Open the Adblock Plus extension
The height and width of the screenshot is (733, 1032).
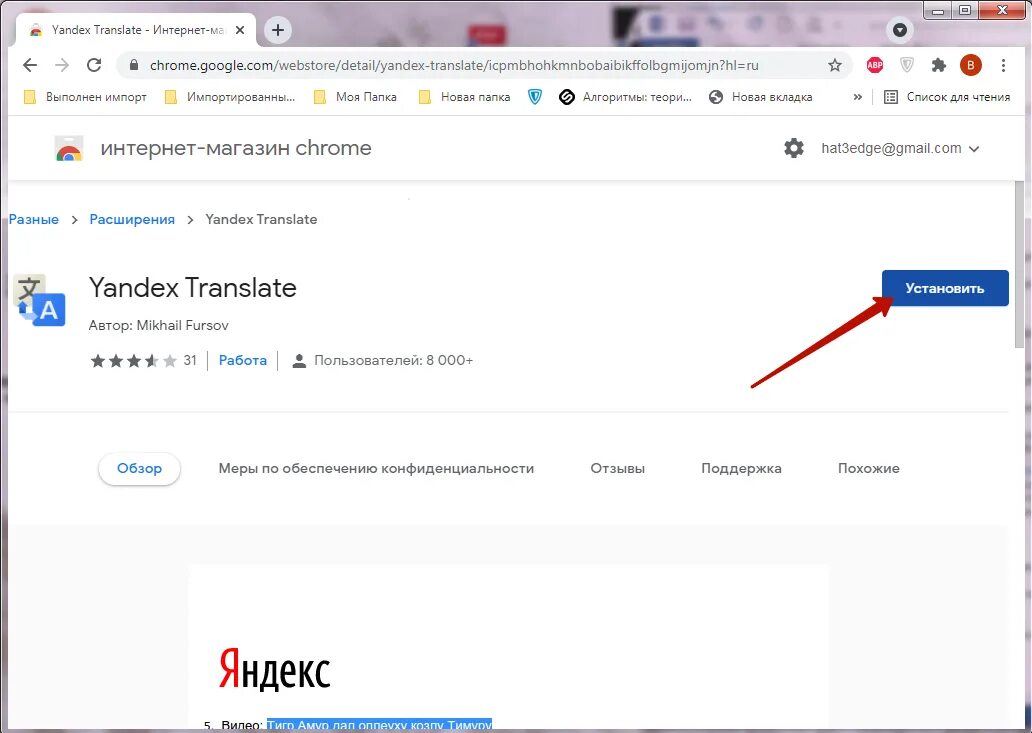click(x=875, y=64)
